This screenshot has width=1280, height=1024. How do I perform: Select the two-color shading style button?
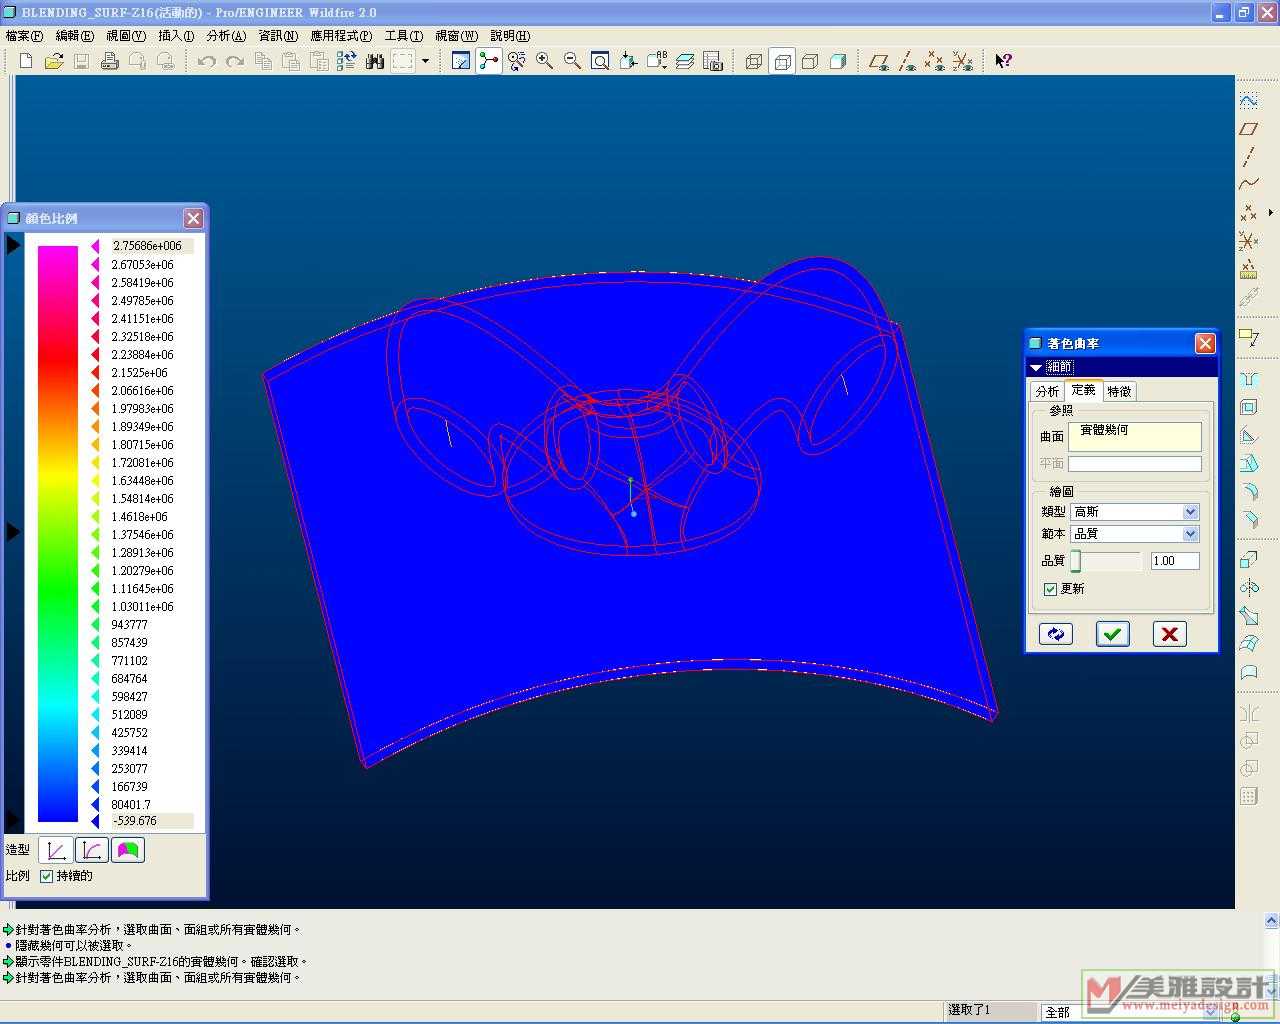point(128,850)
